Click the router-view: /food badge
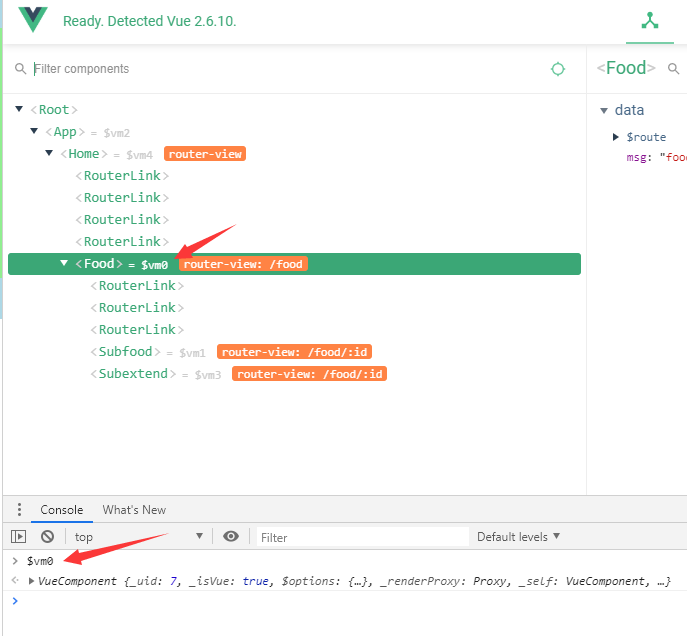Screen dimensions: 687x636 [x=243, y=264]
